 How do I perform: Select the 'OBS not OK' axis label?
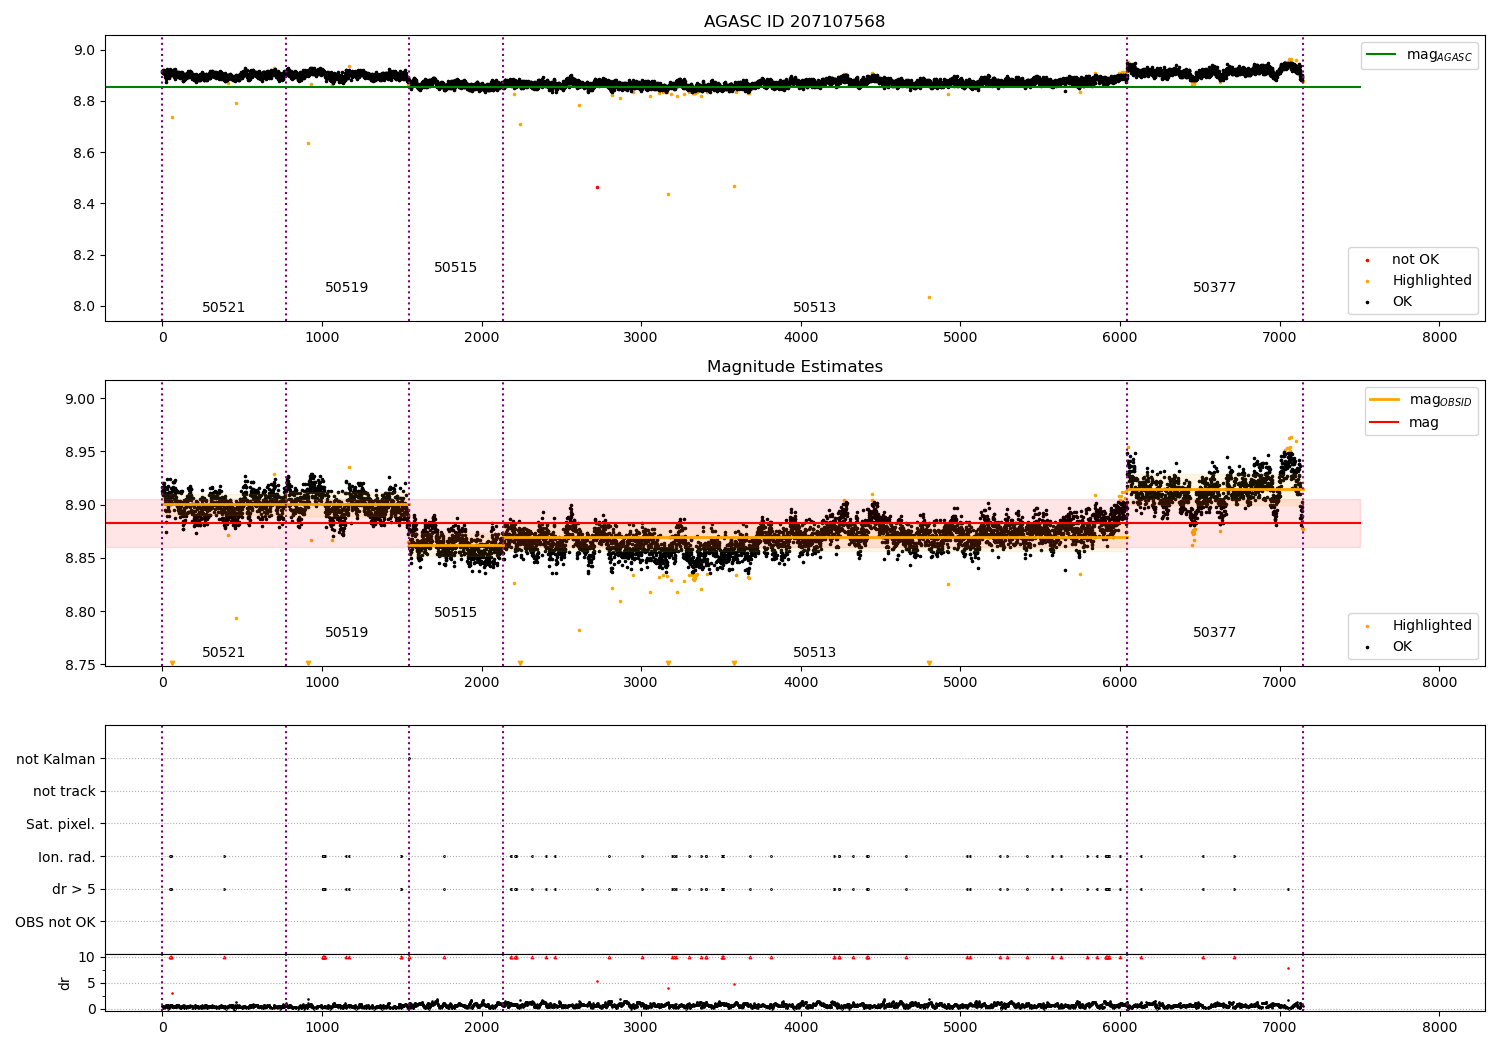coord(55,922)
